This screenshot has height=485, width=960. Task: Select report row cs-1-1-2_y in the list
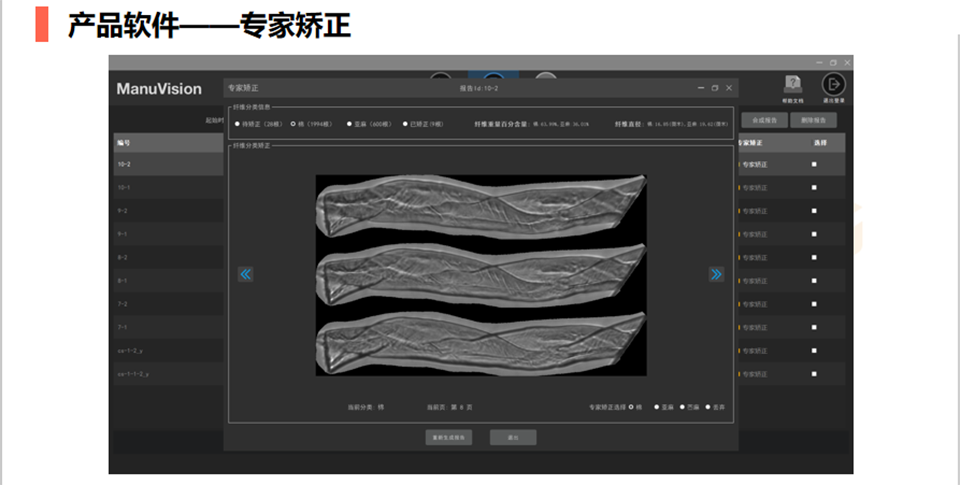point(168,374)
